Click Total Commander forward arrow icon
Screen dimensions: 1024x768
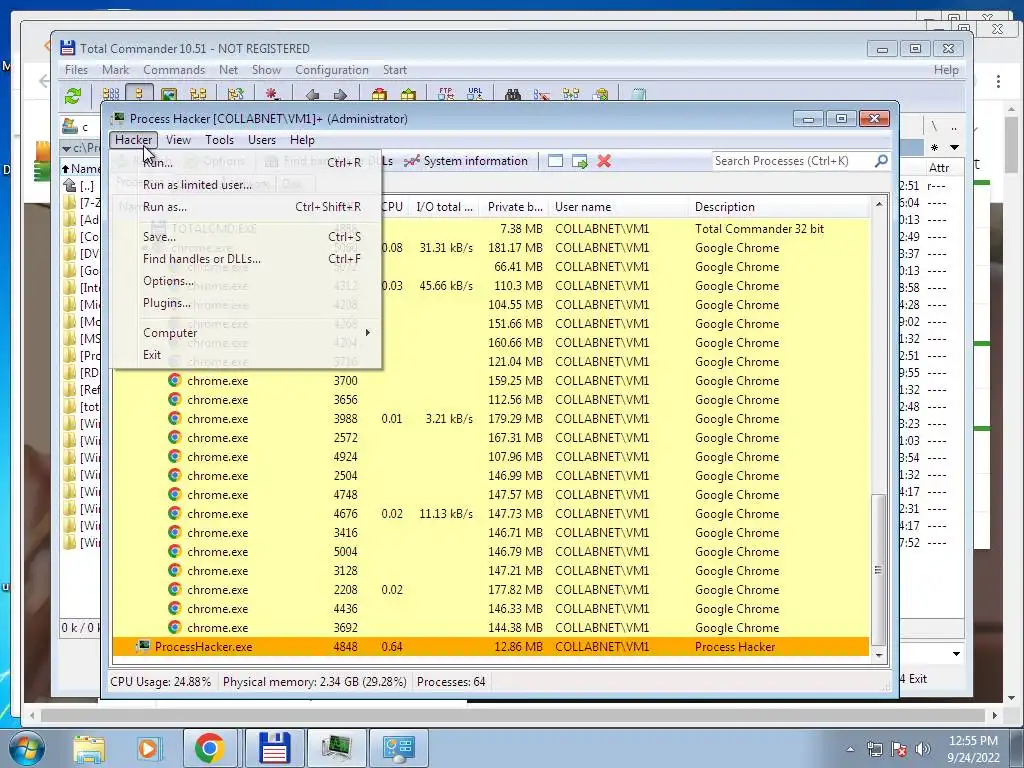(340, 95)
